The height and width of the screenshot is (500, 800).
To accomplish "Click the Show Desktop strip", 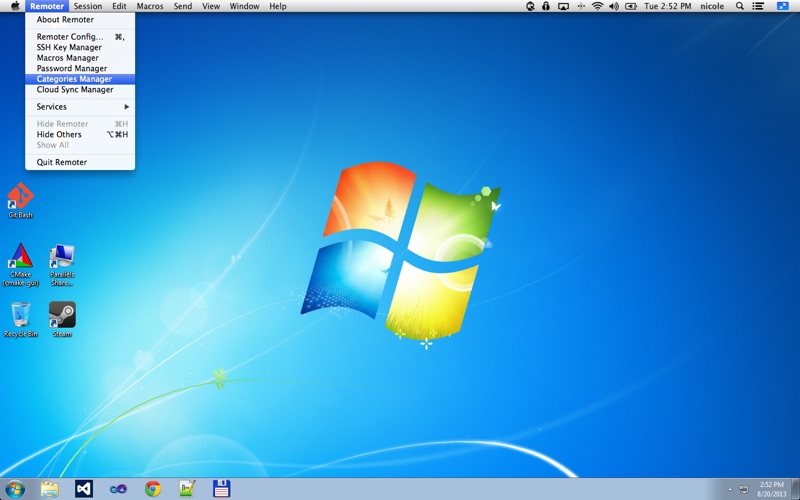I will (x=795, y=489).
